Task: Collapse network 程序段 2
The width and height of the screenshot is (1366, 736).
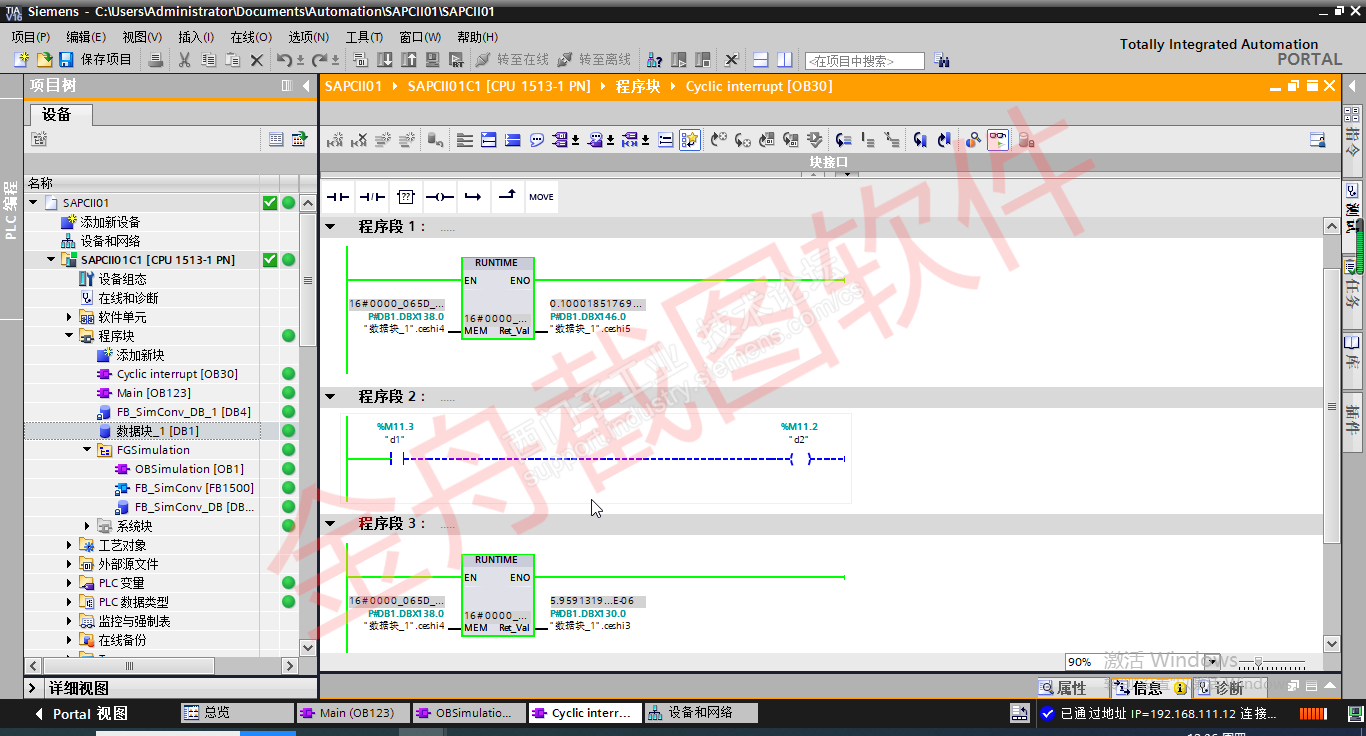Action: coord(329,397)
